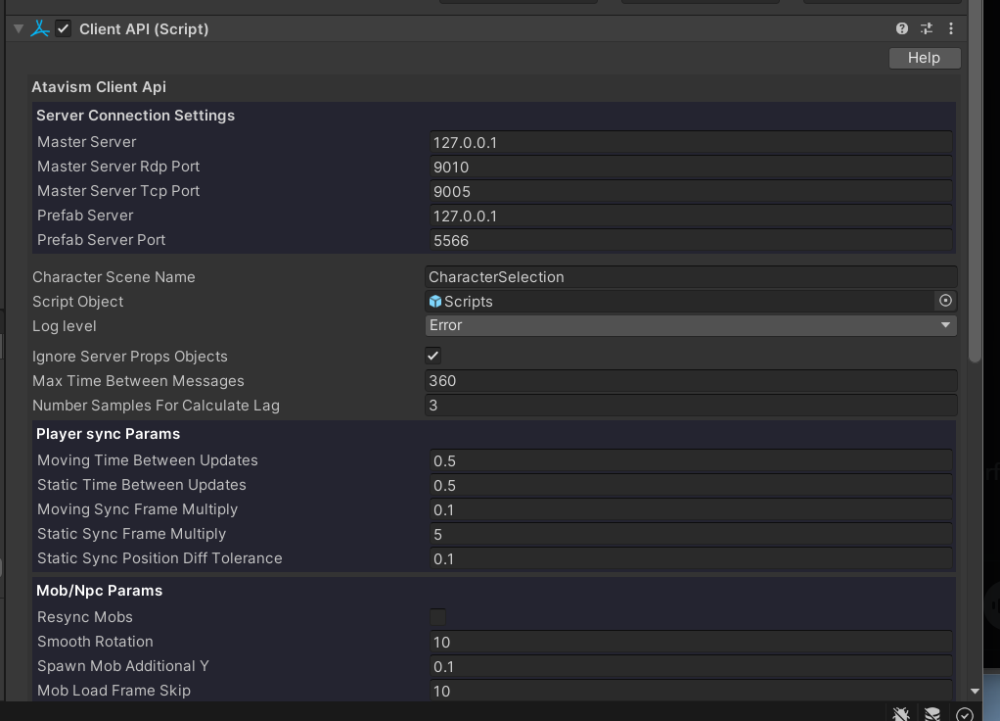Disable the Client API script checkbox
Viewport: 1000px width, 721px height.
click(x=63, y=29)
